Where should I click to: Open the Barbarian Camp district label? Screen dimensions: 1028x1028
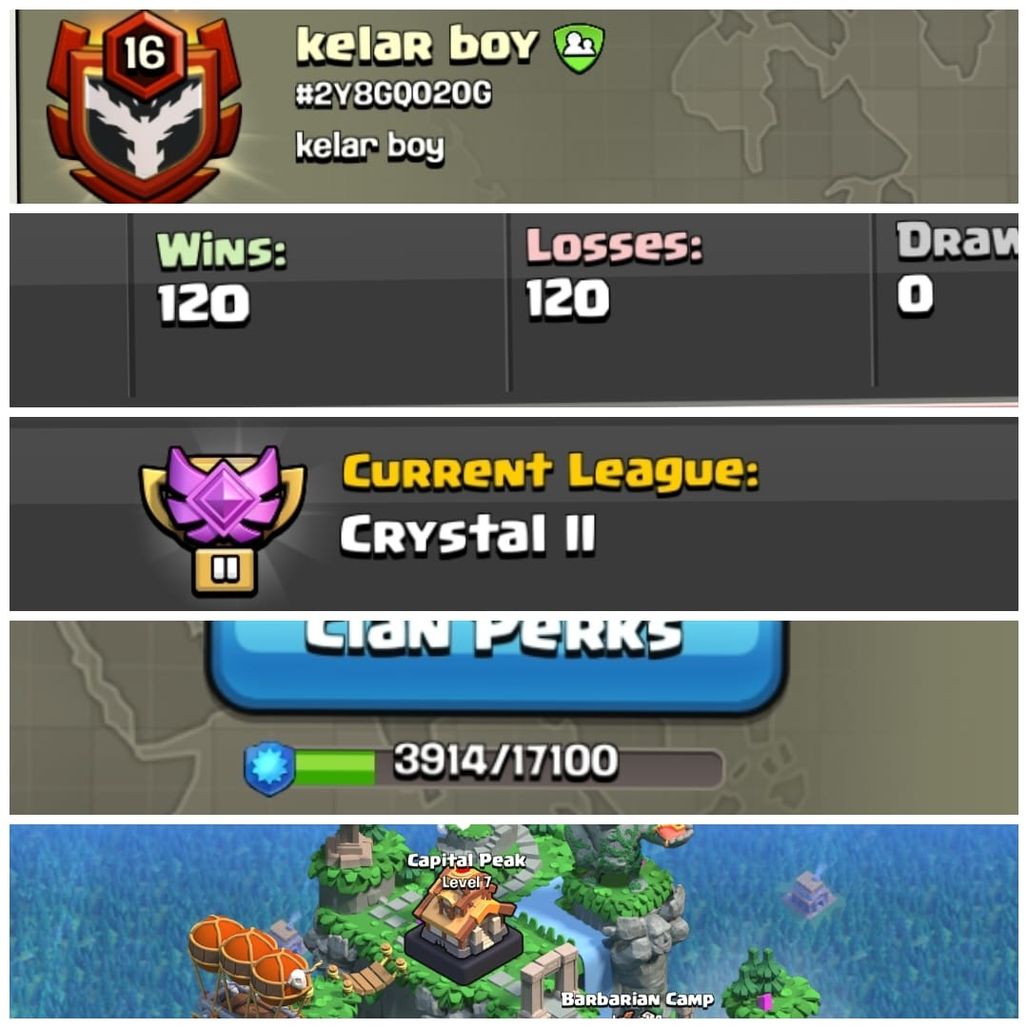[x=637, y=999]
